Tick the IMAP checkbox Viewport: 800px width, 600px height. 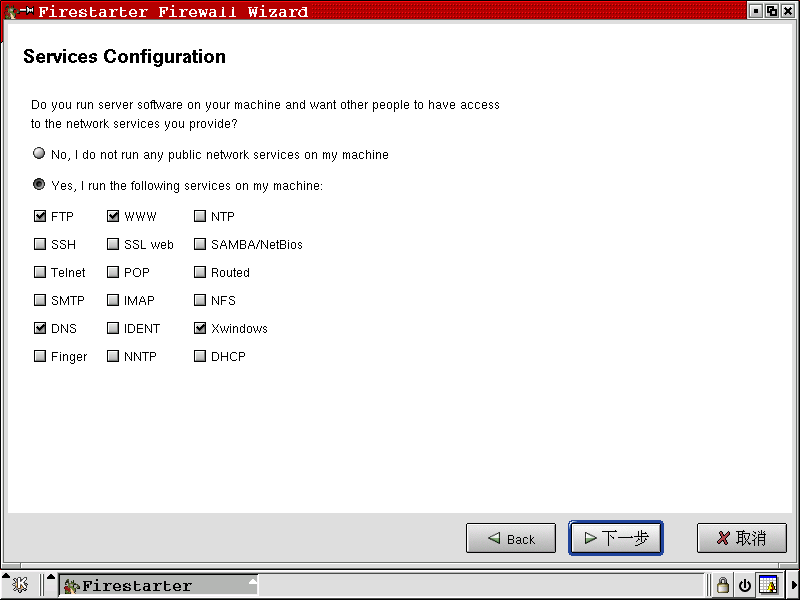(x=113, y=301)
